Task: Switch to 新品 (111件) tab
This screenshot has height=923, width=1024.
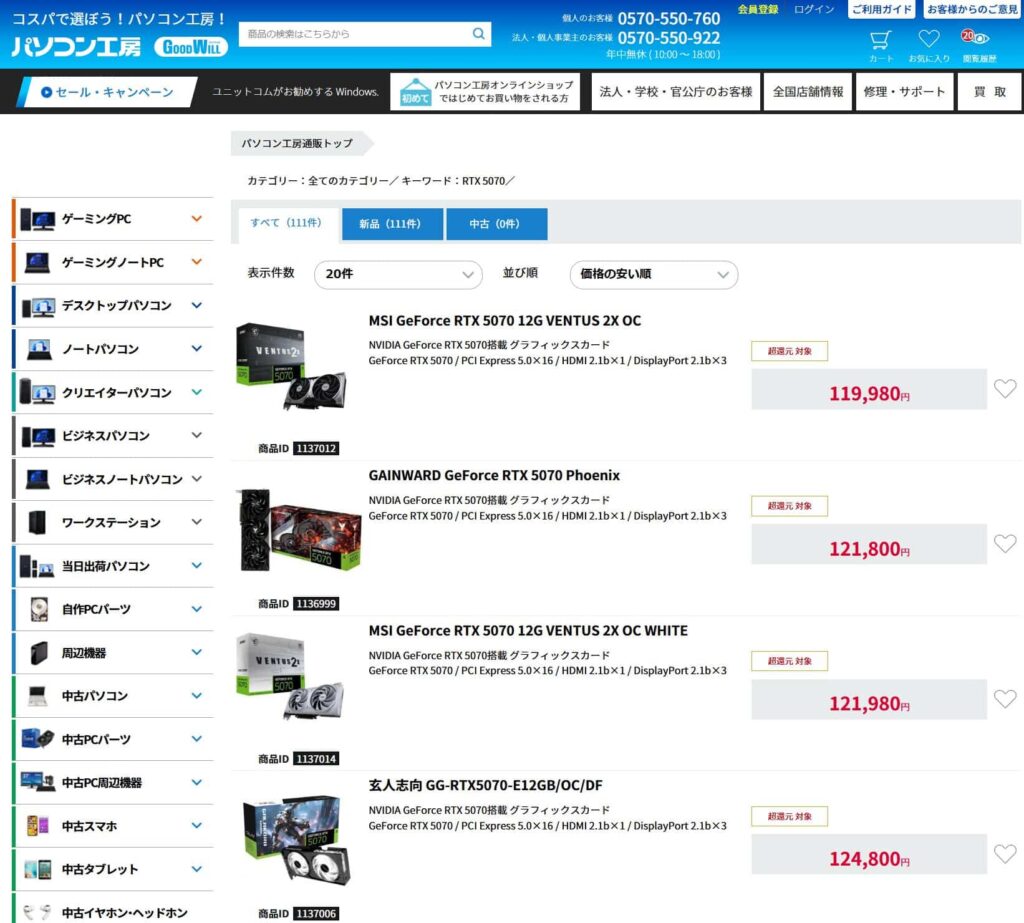Action: 392,224
